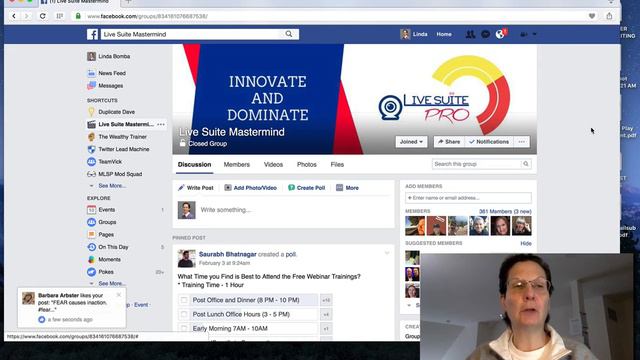This screenshot has height=360, width=640.
Task: Switch to the Photos tab
Action: click(307, 164)
